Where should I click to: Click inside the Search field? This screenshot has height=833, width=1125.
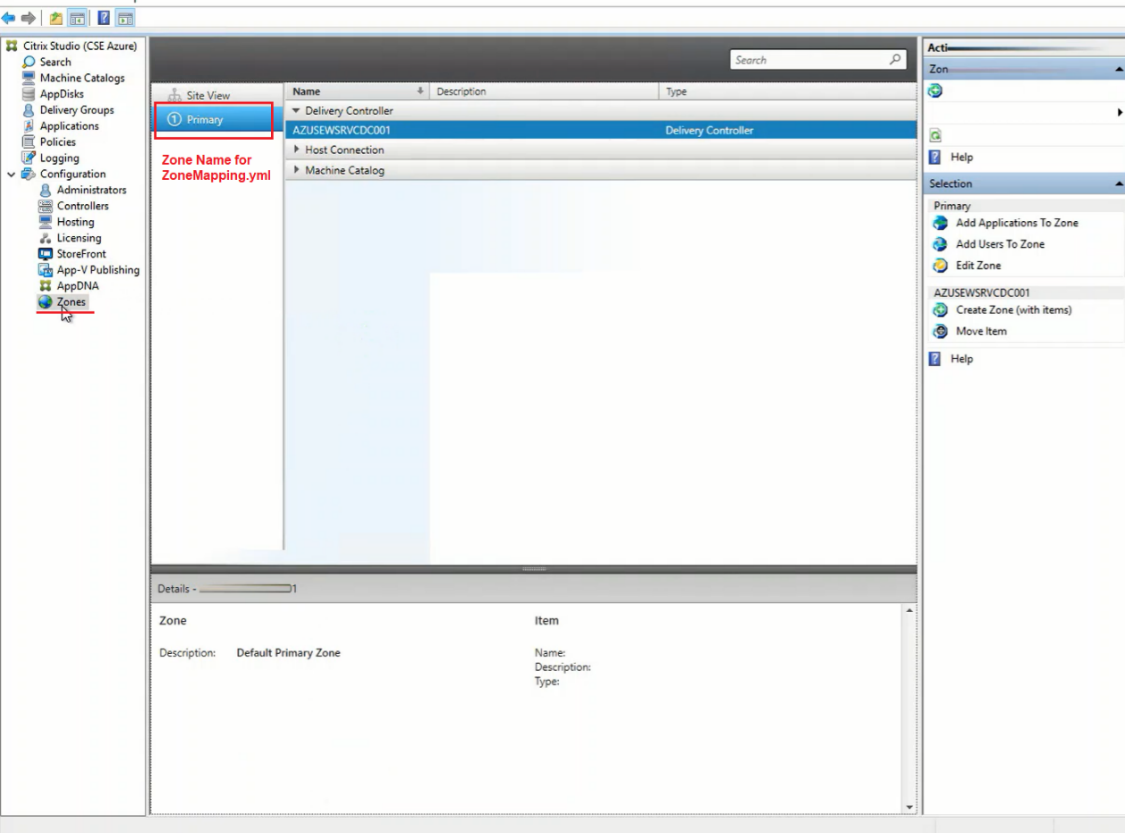point(809,60)
